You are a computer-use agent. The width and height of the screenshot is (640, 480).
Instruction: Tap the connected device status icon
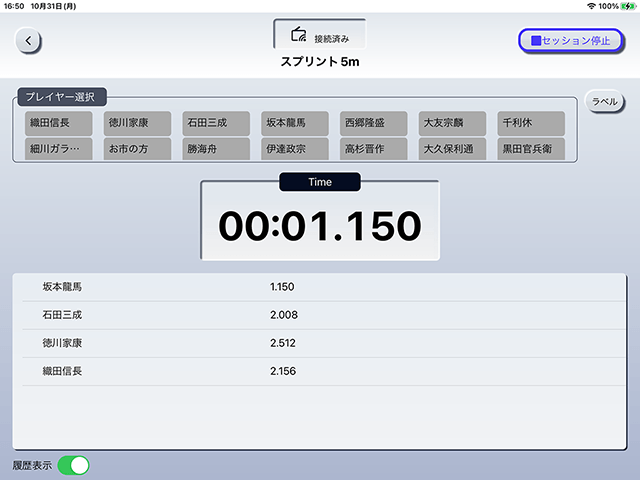[298, 35]
